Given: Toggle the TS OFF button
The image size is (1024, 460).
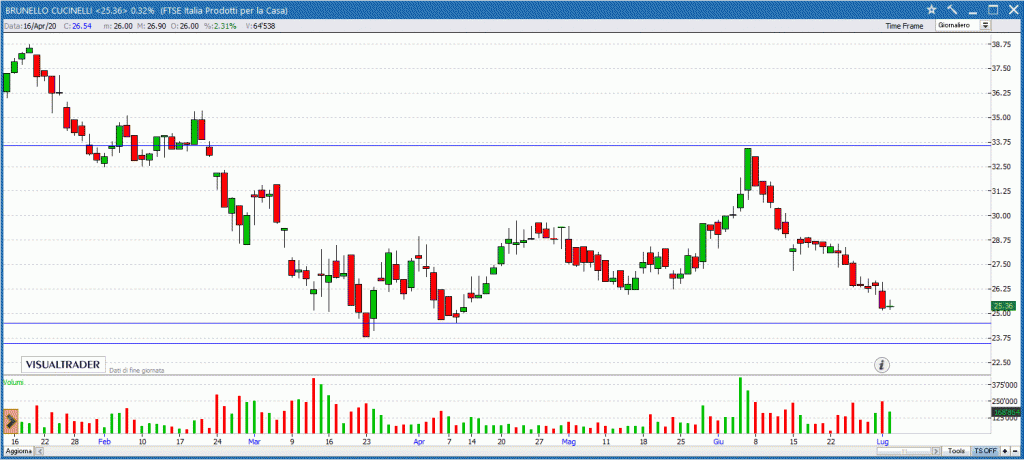Looking at the screenshot, I should pyautogui.click(x=985, y=451).
